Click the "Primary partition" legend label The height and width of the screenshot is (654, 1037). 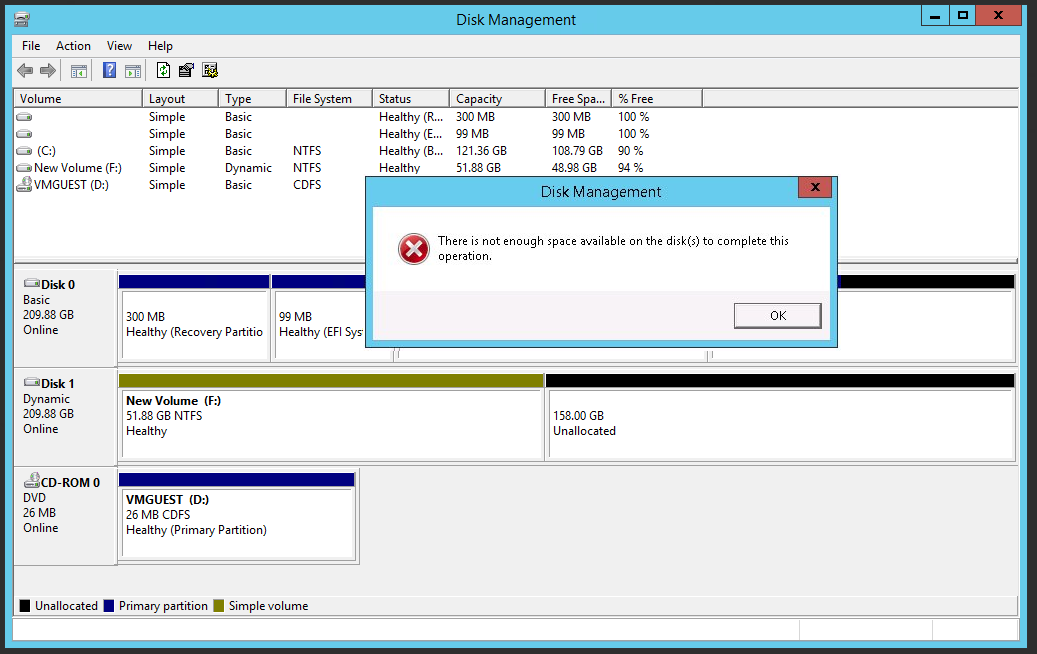click(x=163, y=606)
